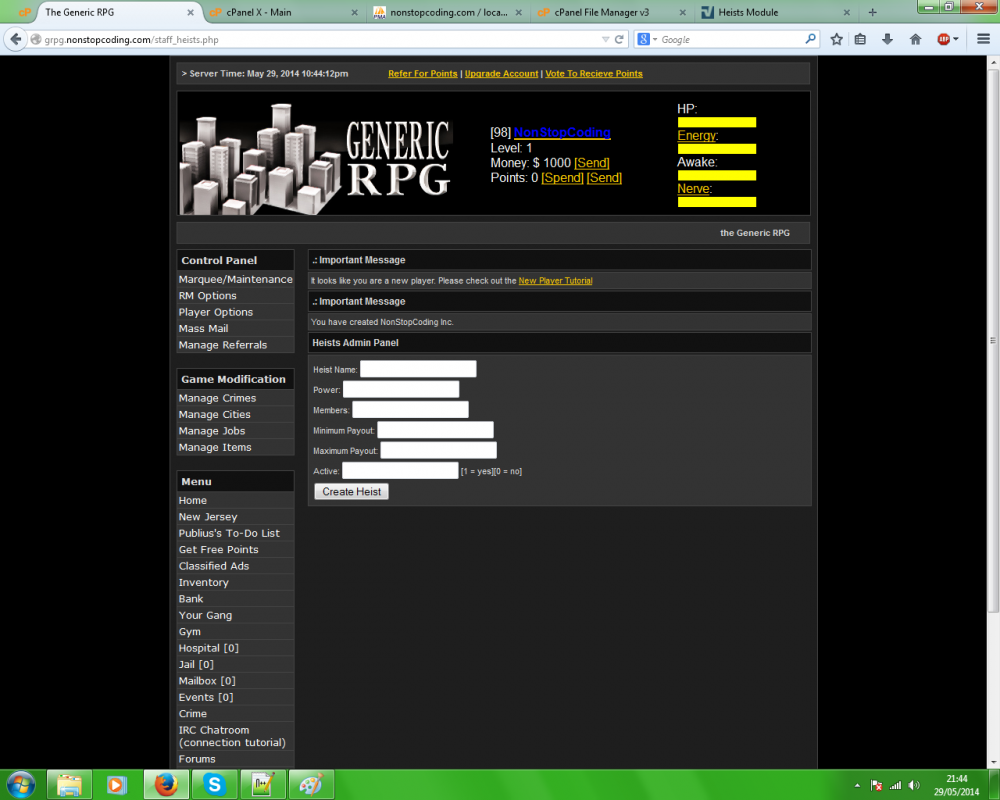Click the yellow Energy bar

coord(716,148)
